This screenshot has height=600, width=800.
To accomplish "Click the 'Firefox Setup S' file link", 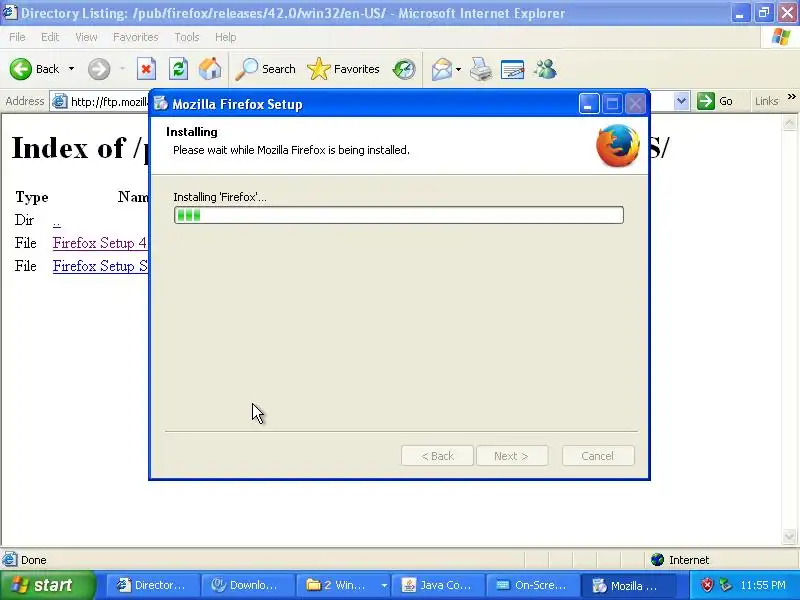I will (100, 266).
